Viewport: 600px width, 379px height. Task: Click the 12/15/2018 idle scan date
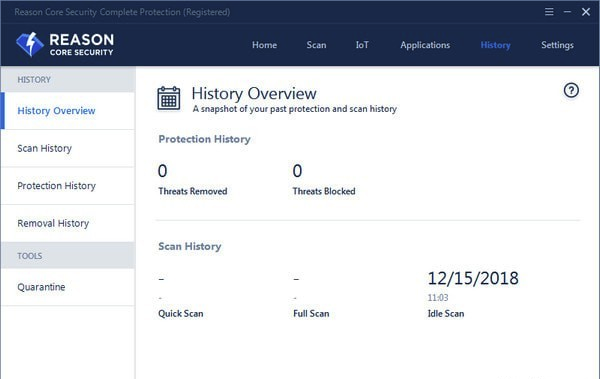(x=473, y=278)
